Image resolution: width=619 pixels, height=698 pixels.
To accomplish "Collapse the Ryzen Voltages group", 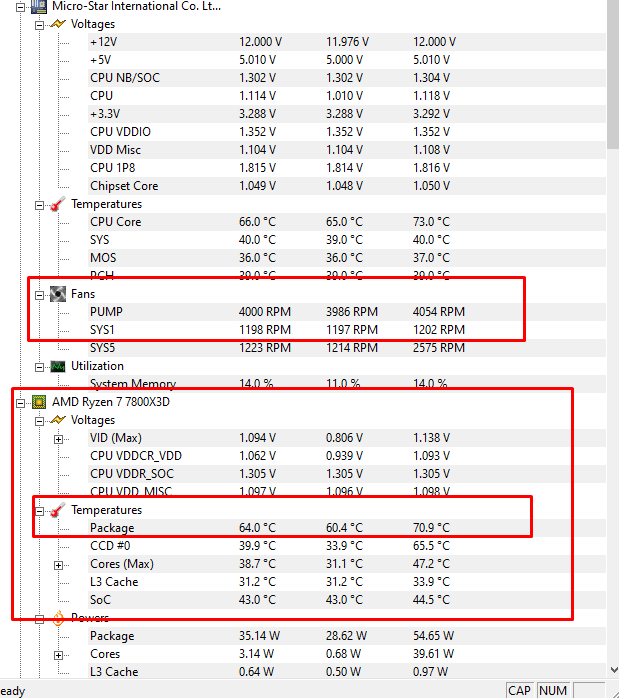I will 39,421.
